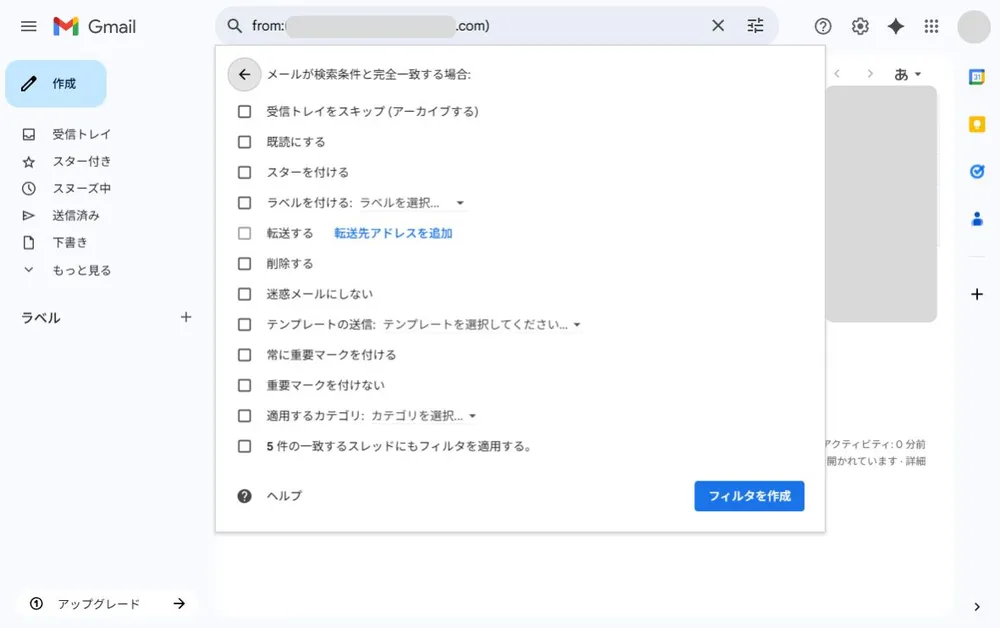Open テンプレートを選択してください dropdown
Viewport: 1000px width, 628px height.
click(482, 325)
